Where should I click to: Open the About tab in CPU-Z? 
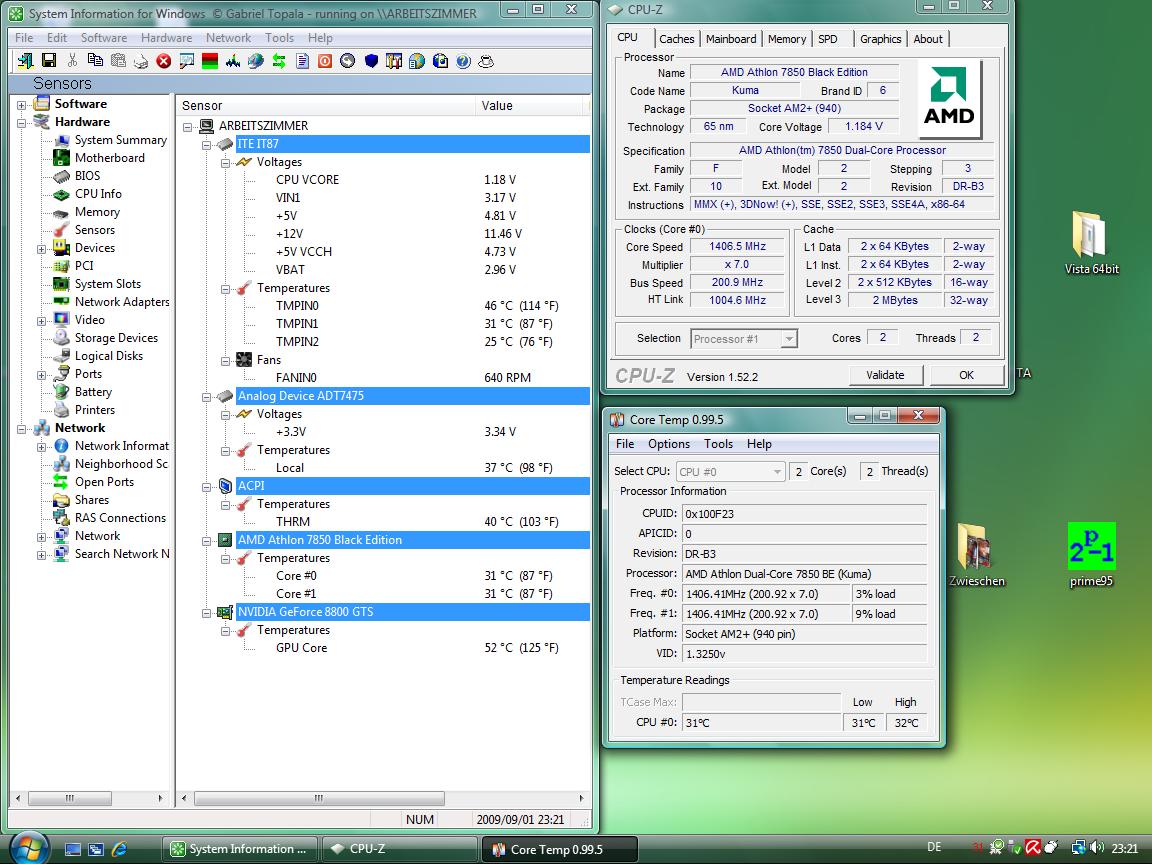tap(928, 39)
